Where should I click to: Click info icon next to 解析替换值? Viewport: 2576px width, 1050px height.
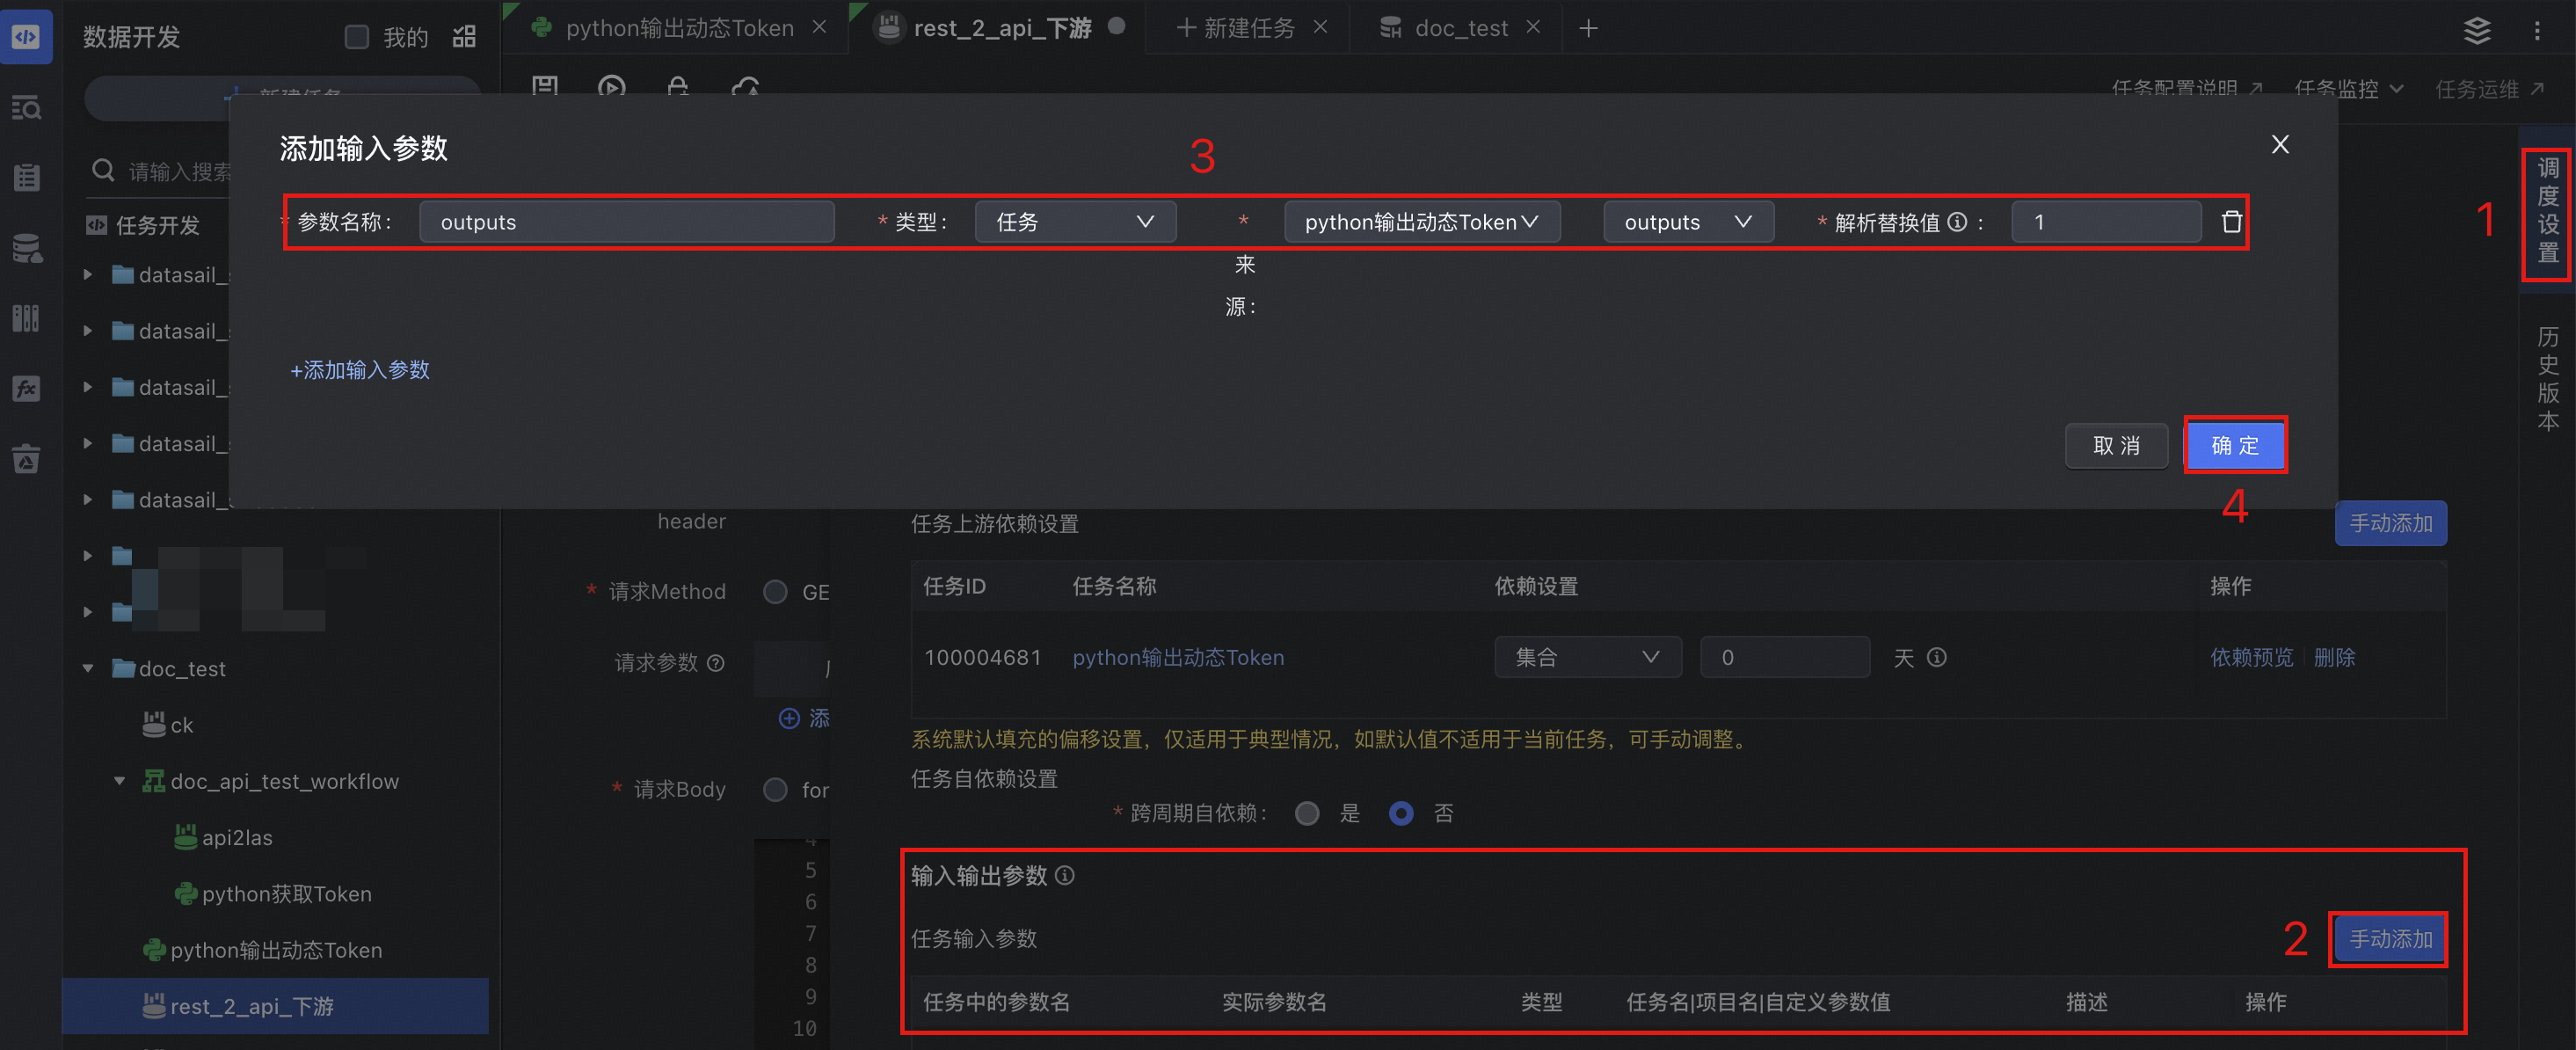(1957, 222)
